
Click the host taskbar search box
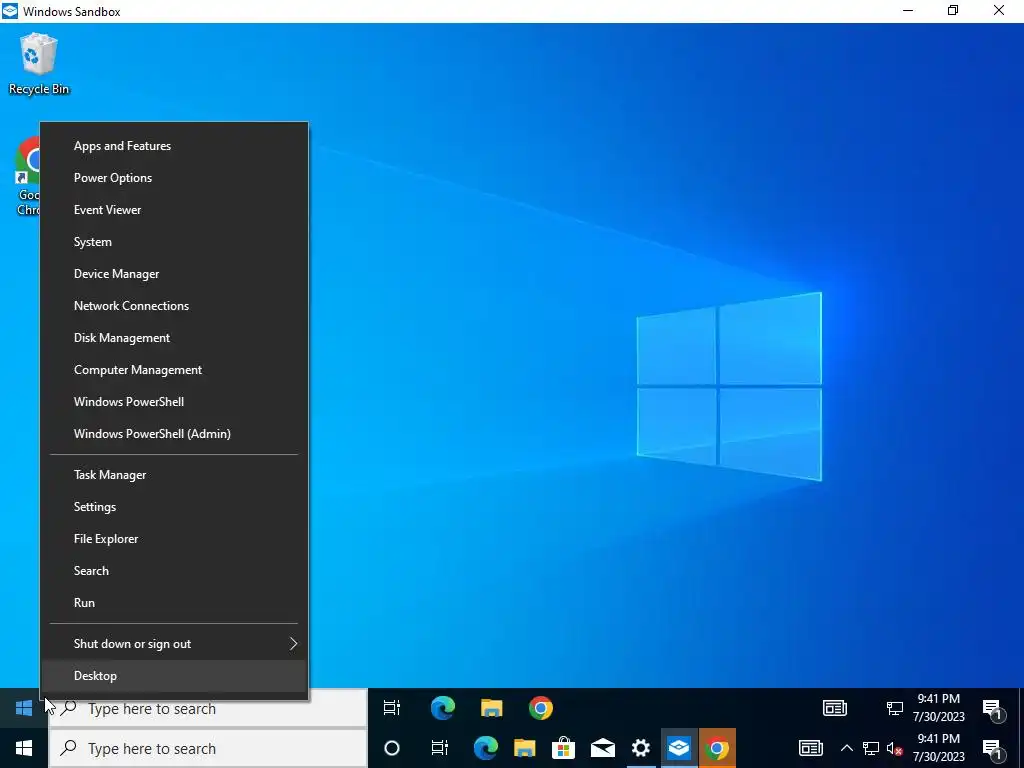(208, 748)
